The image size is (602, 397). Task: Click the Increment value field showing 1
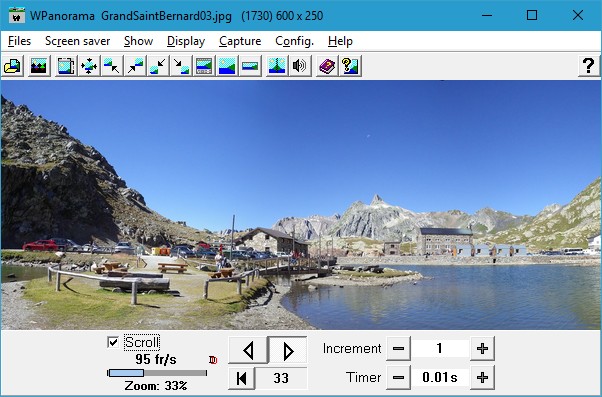(440, 349)
